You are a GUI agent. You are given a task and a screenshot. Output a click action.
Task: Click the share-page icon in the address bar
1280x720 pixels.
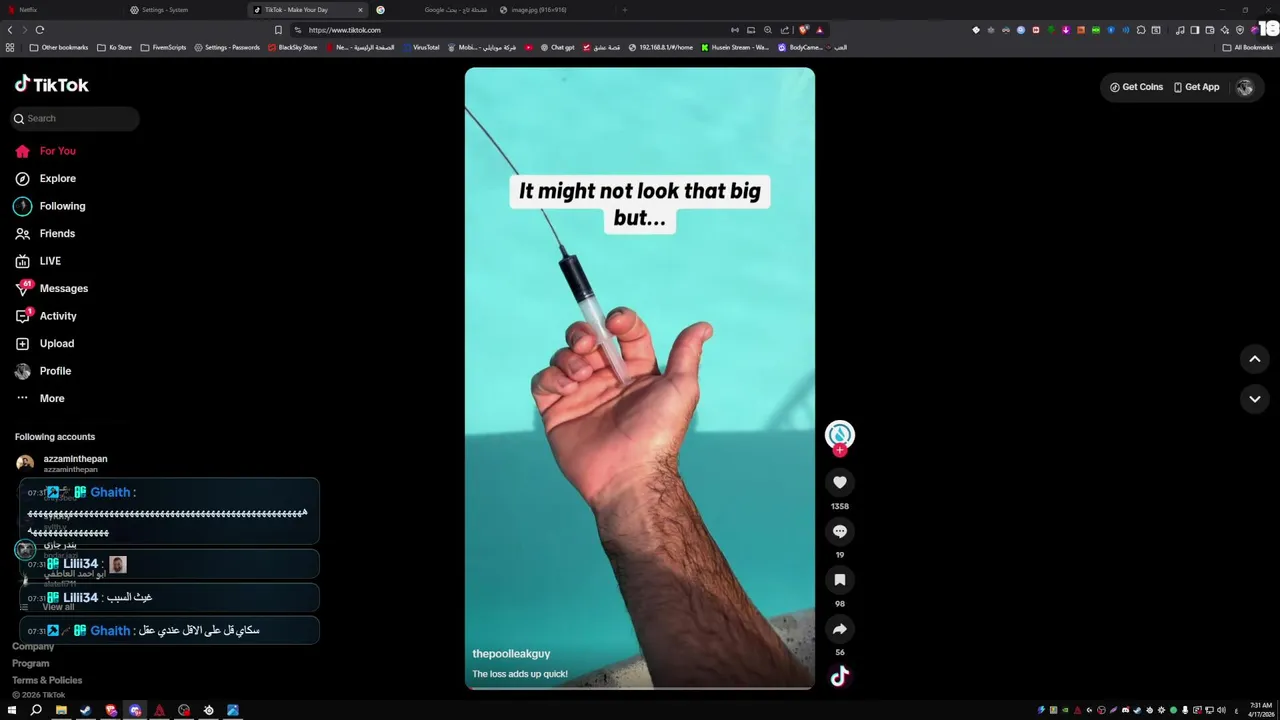coord(785,30)
